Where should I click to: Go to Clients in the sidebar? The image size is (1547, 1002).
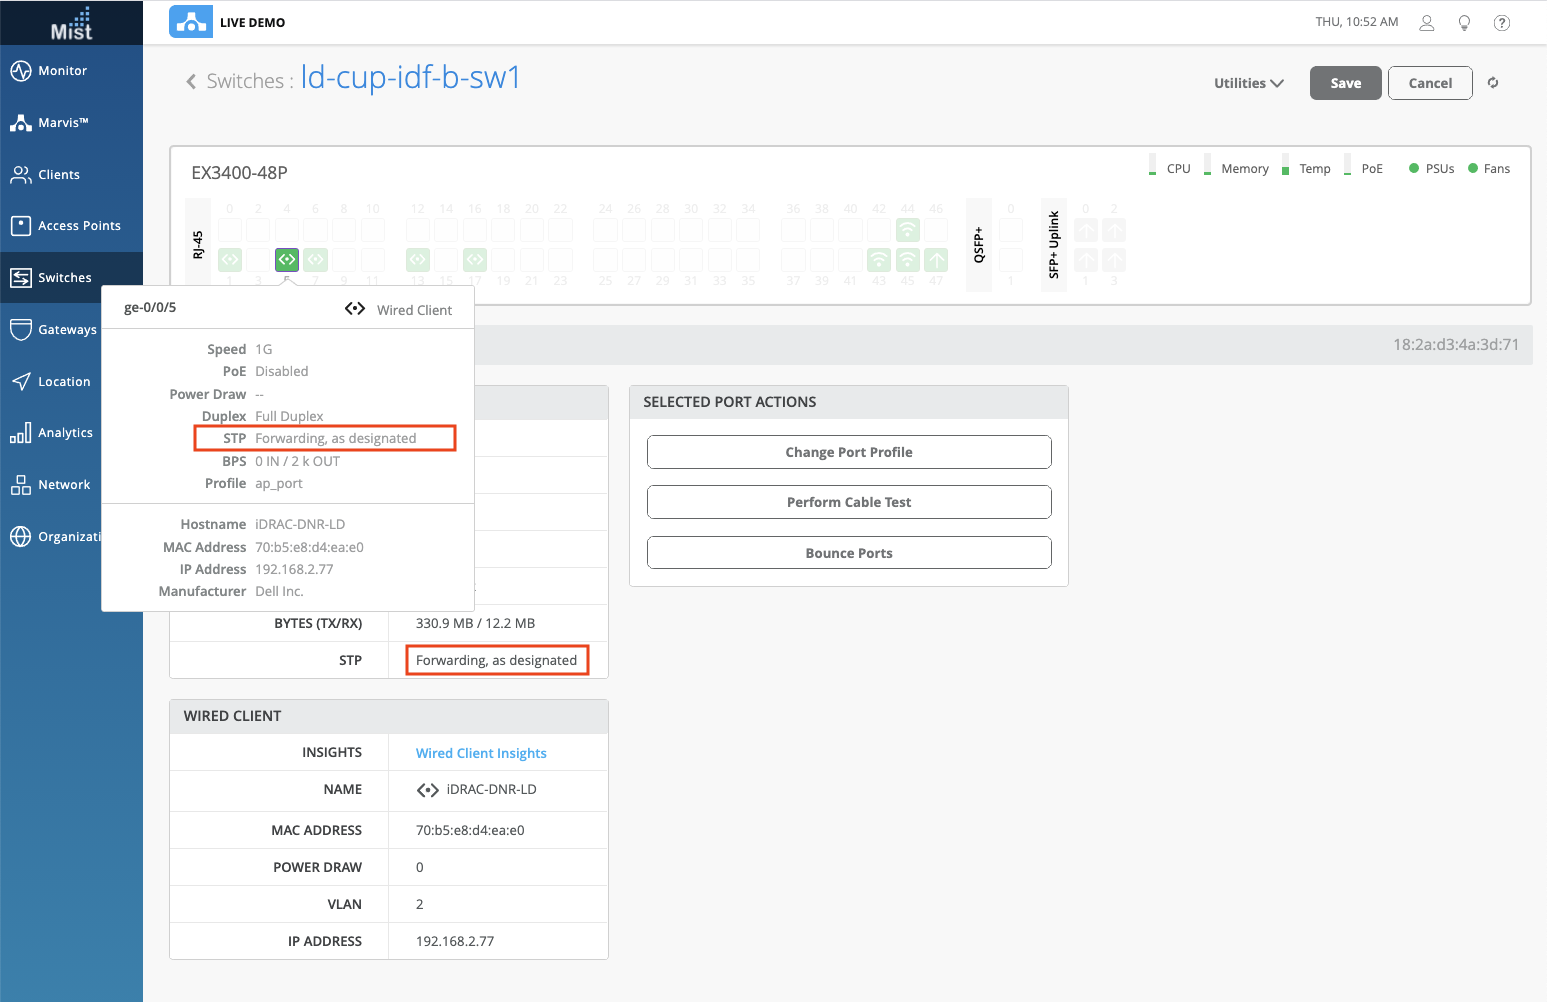pos(58,175)
